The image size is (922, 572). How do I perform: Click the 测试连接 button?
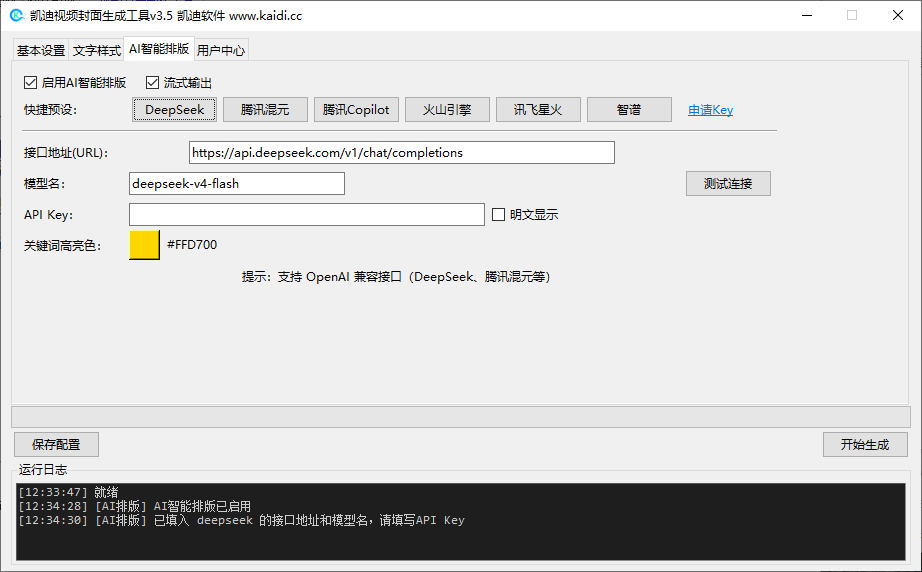coord(728,183)
